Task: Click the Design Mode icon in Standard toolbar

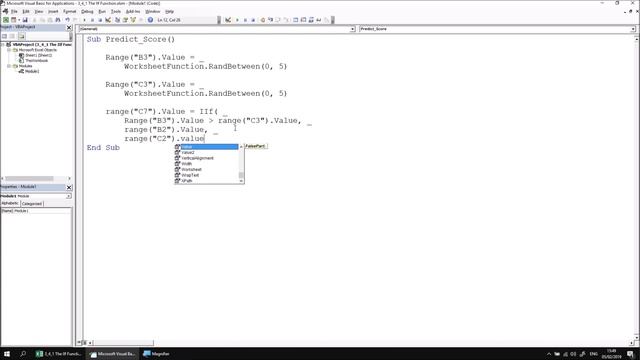Action: coord(108,20)
